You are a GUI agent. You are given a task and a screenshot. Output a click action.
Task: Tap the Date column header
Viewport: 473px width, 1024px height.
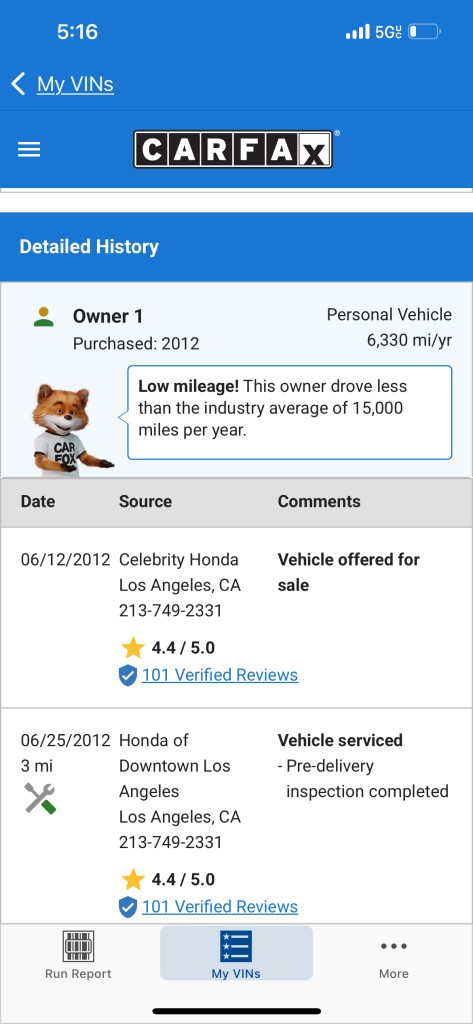pos(38,502)
